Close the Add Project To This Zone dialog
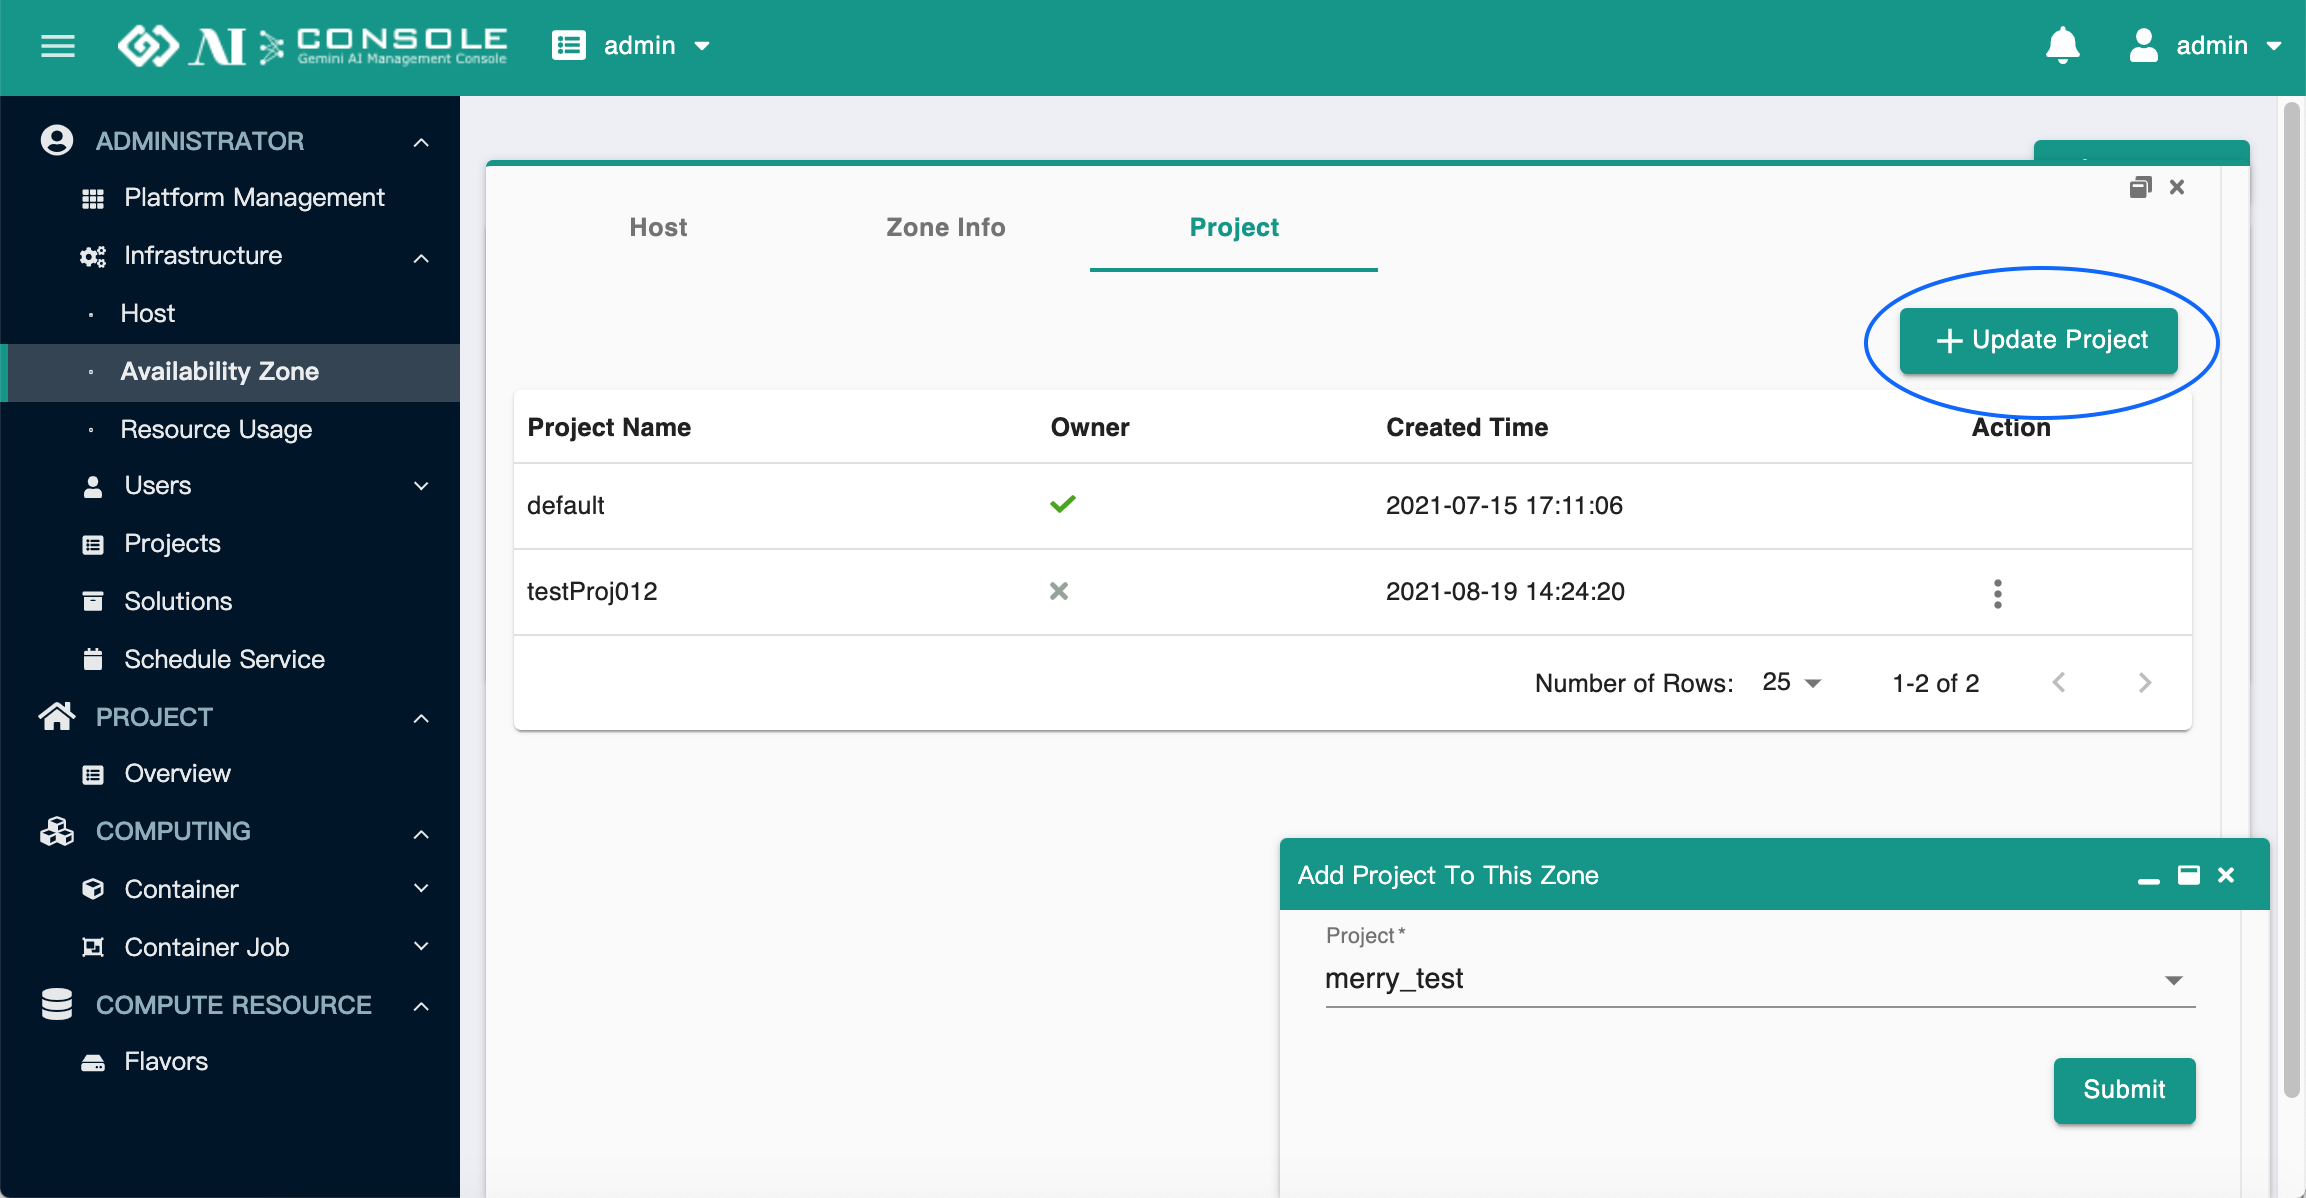This screenshot has width=2306, height=1198. (2226, 875)
